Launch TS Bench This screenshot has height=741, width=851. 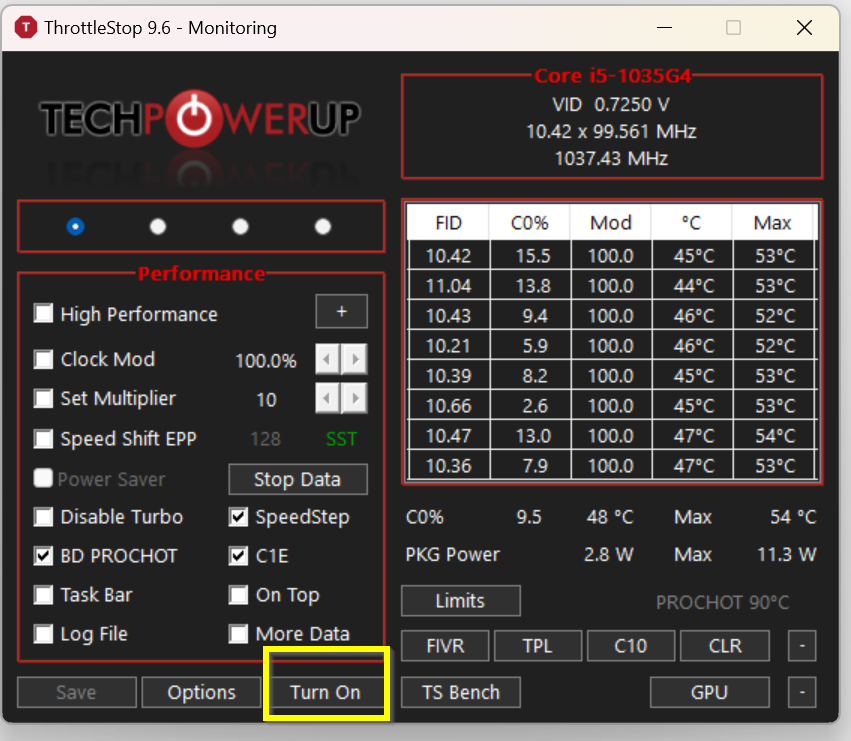pyautogui.click(x=461, y=692)
